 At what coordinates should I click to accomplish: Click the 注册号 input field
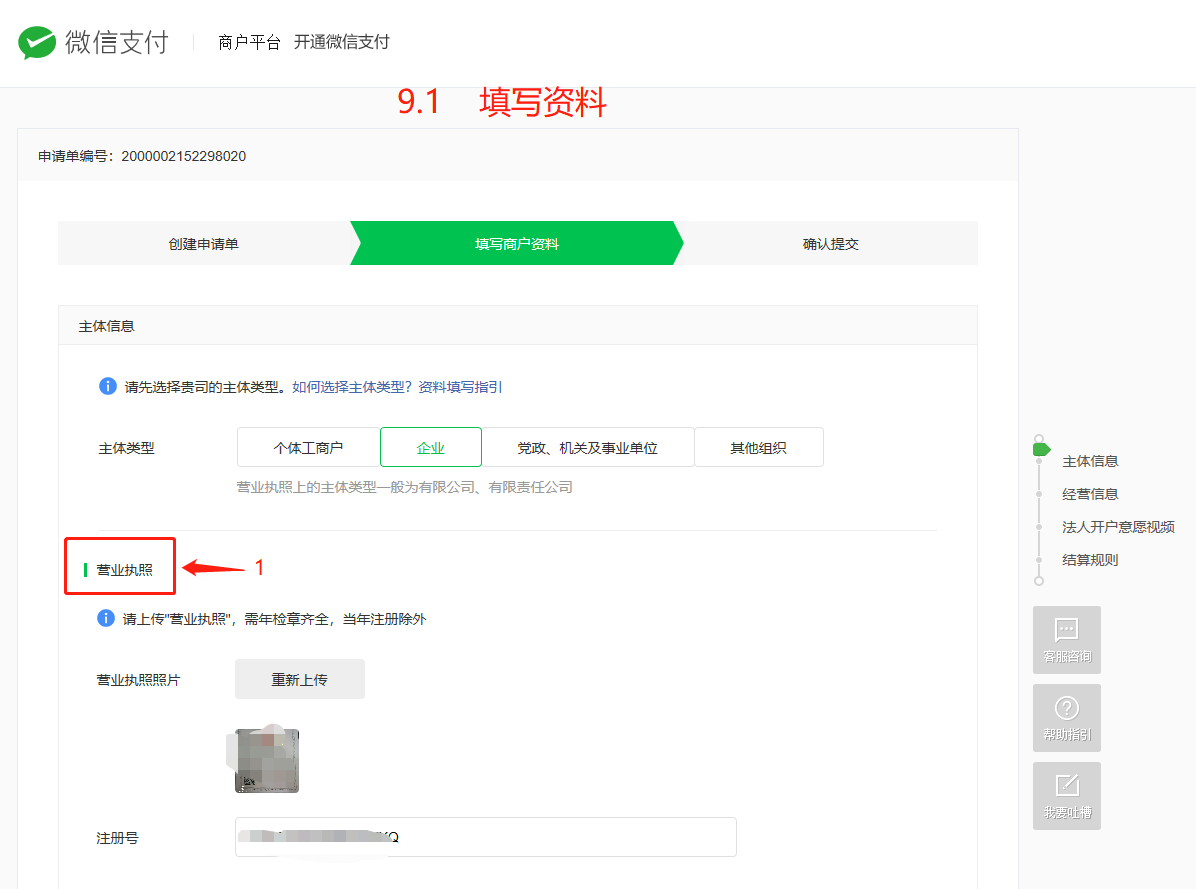(x=485, y=837)
